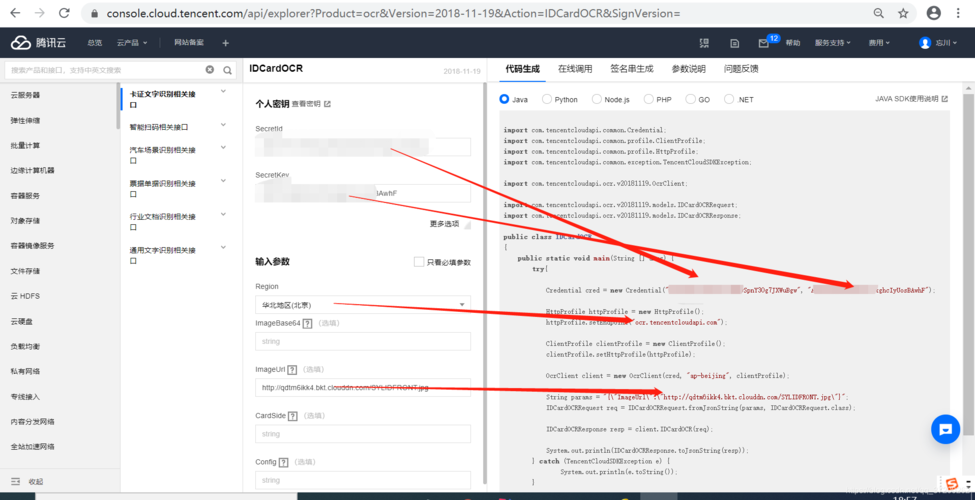Click the CardSide input field
The width and height of the screenshot is (975, 500).
coord(363,434)
